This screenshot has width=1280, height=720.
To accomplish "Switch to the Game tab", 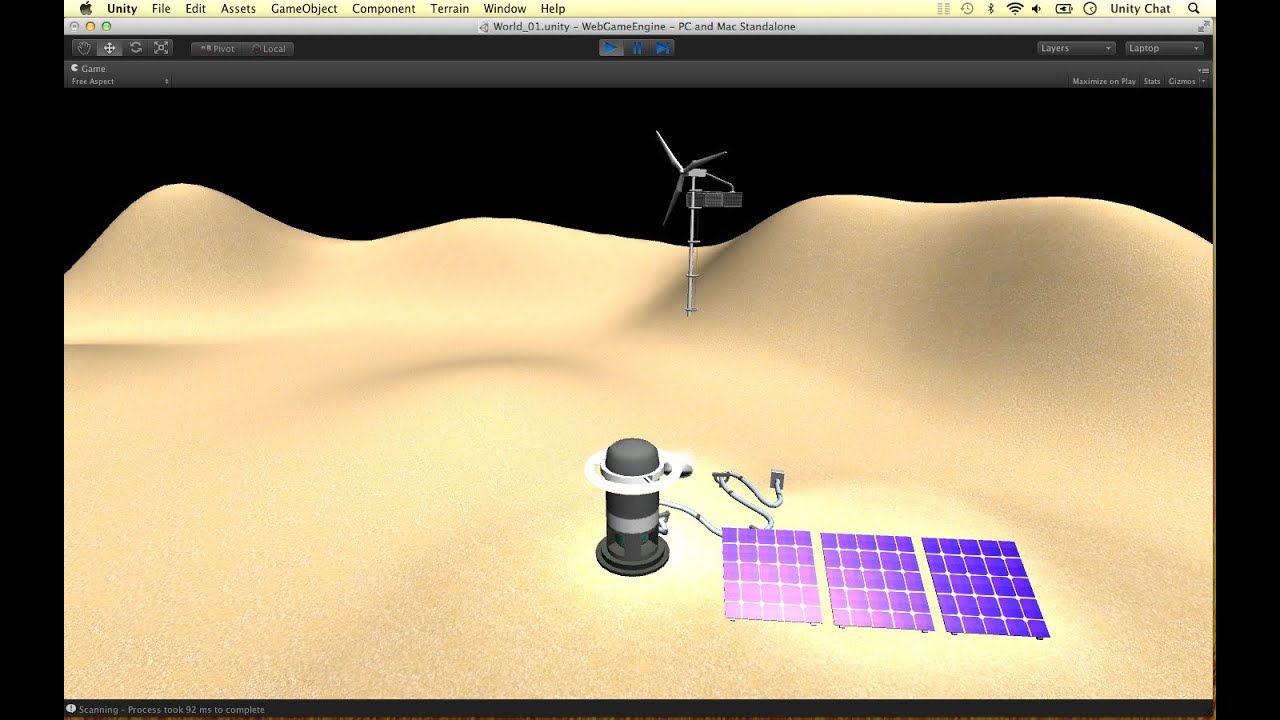I will click(x=89, y=69).
